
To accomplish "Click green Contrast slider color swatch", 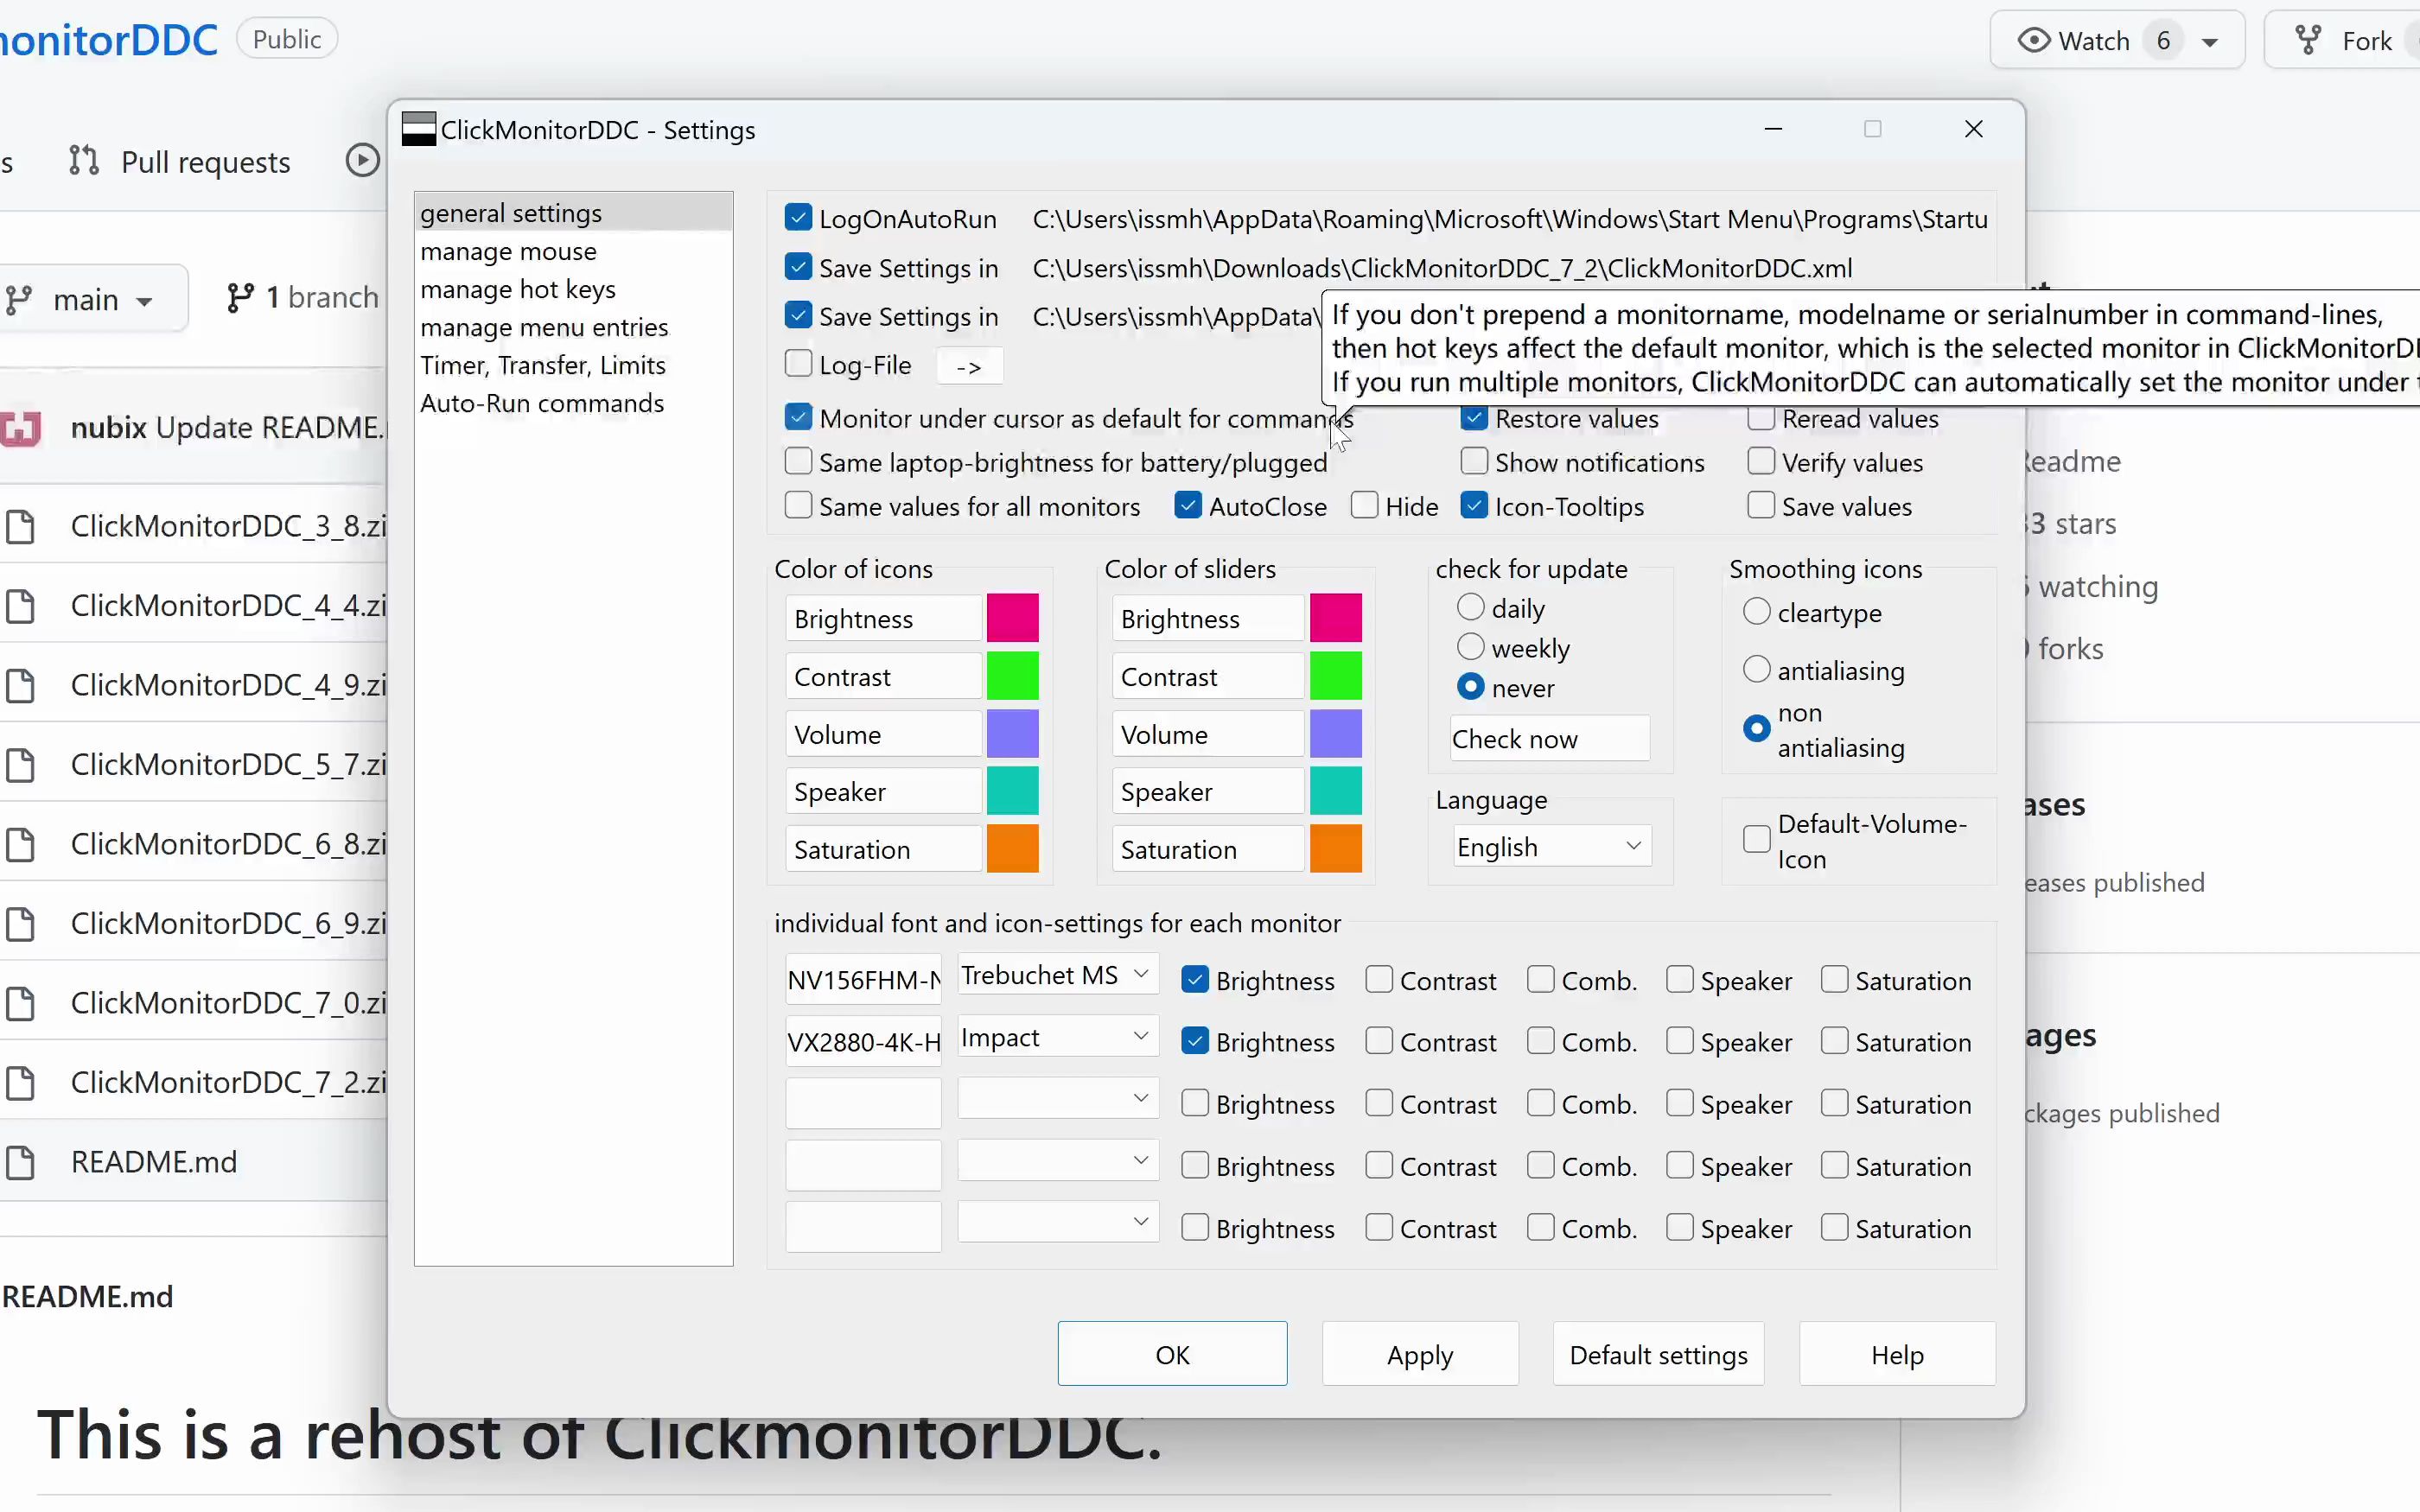I will tap(1336, 676).
